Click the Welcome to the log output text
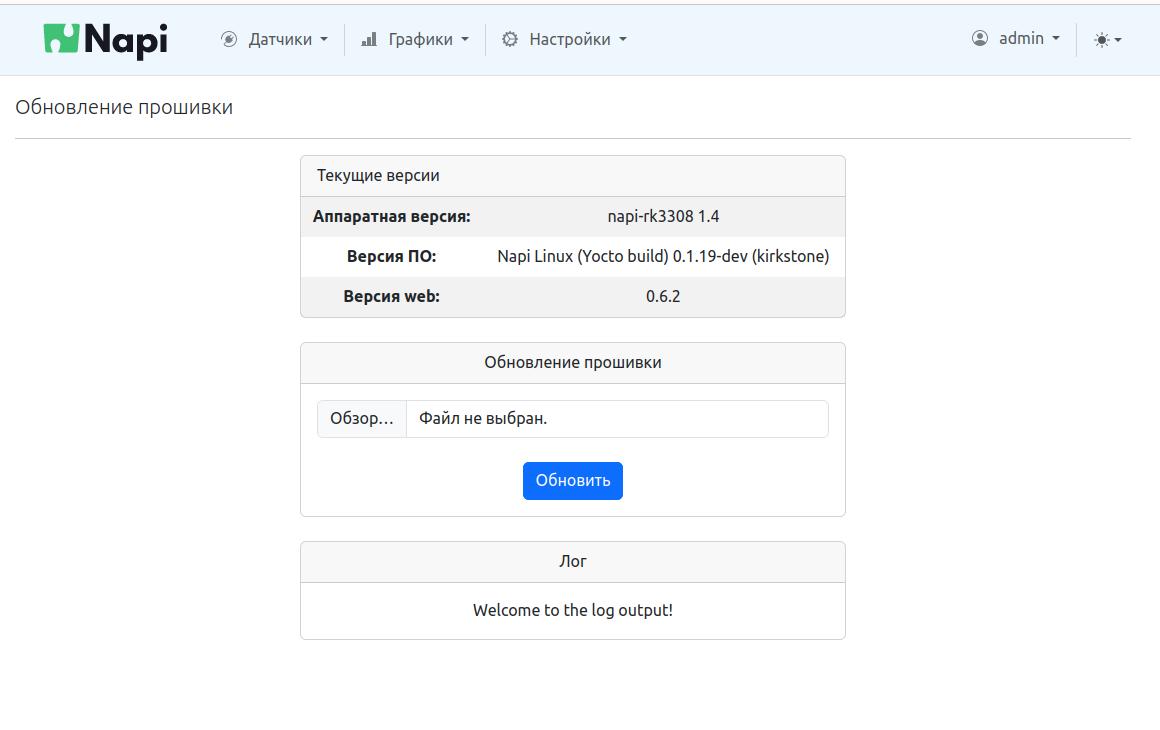This screenshot has width=1160, height=730. click(x=572, y=609)
